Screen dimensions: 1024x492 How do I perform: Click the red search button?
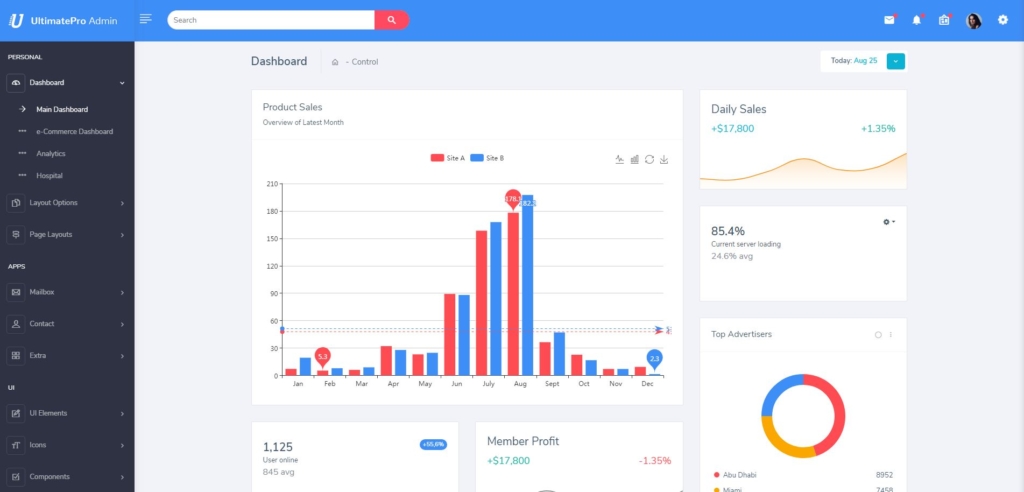391,20
